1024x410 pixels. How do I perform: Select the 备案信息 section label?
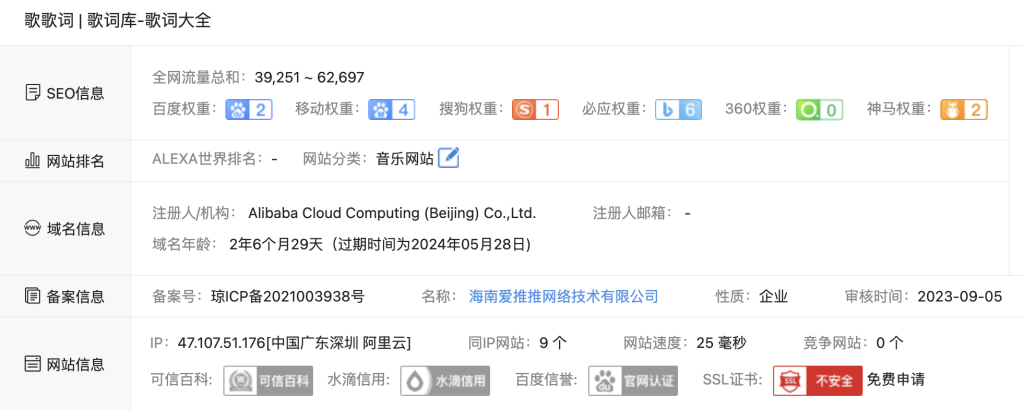click(x=65, y=297)
